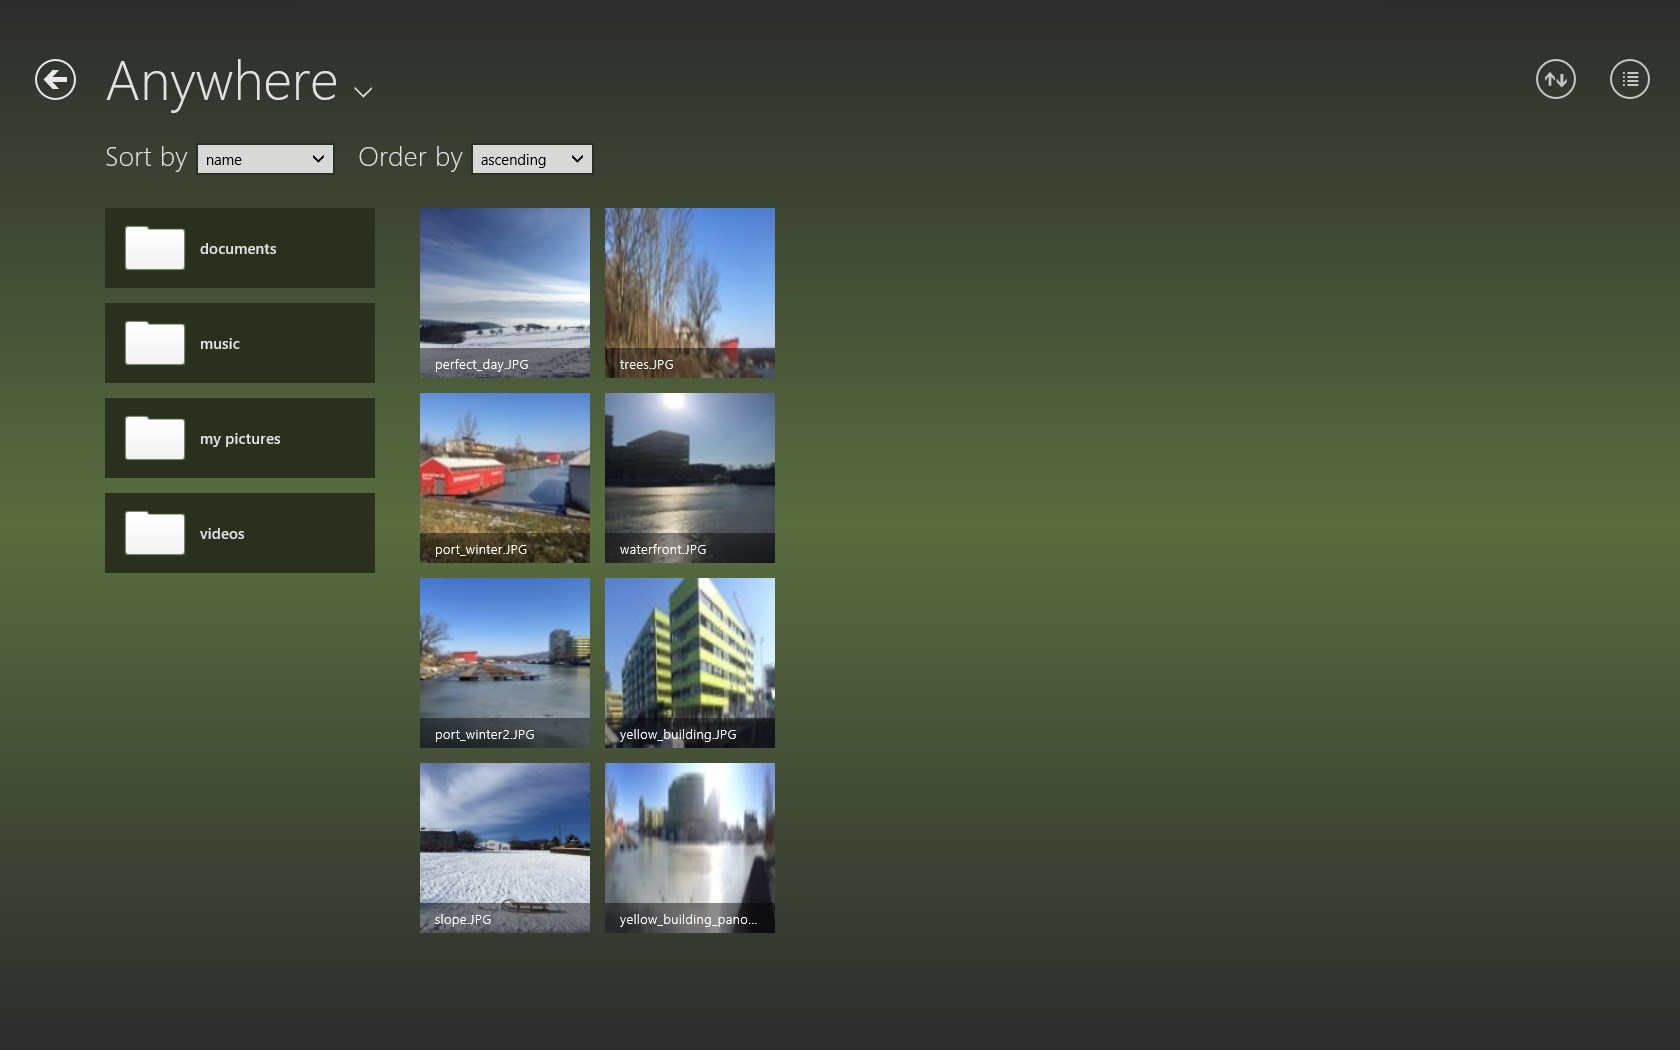Expand the Anywhere location chevron
Viewport: 1680px width, 1050px height.
pos(363,92)
